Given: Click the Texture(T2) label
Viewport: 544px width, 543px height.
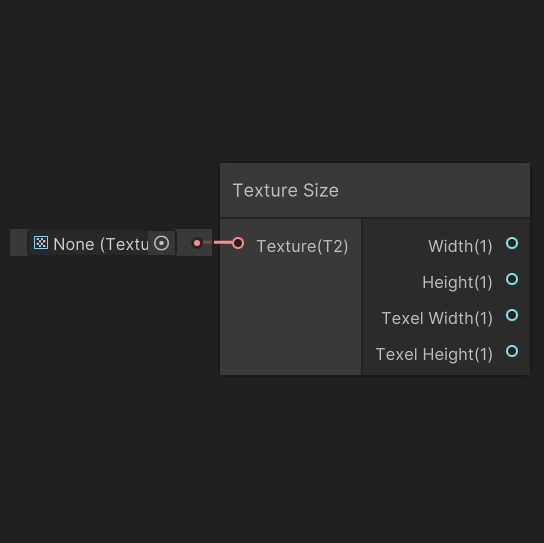Looking at the screenshot, I should (x=302, y=246).
